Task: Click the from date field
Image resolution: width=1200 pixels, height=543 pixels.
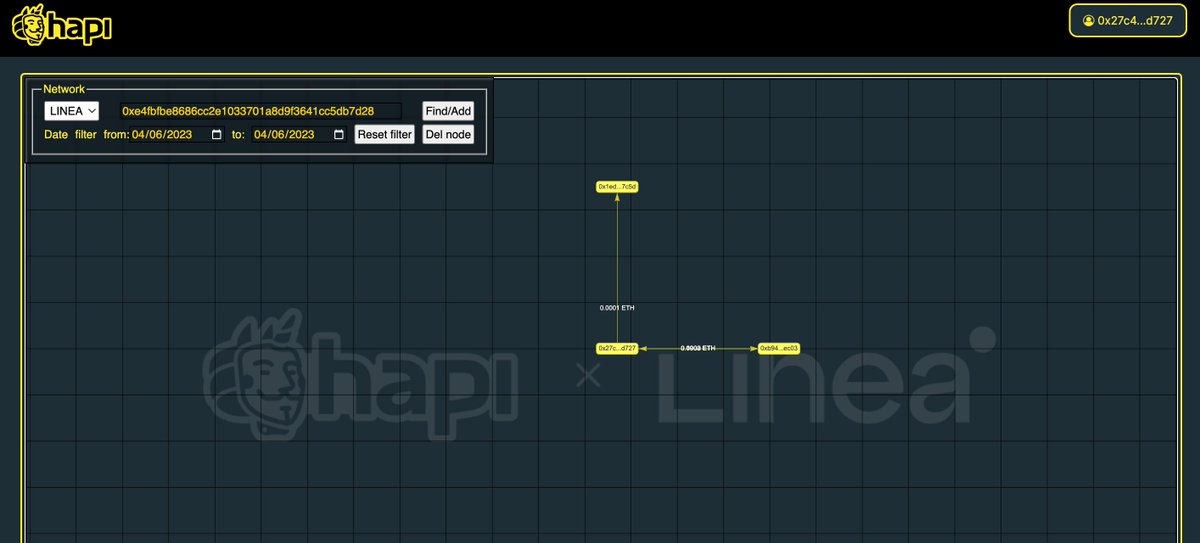Action: (177, 134)
